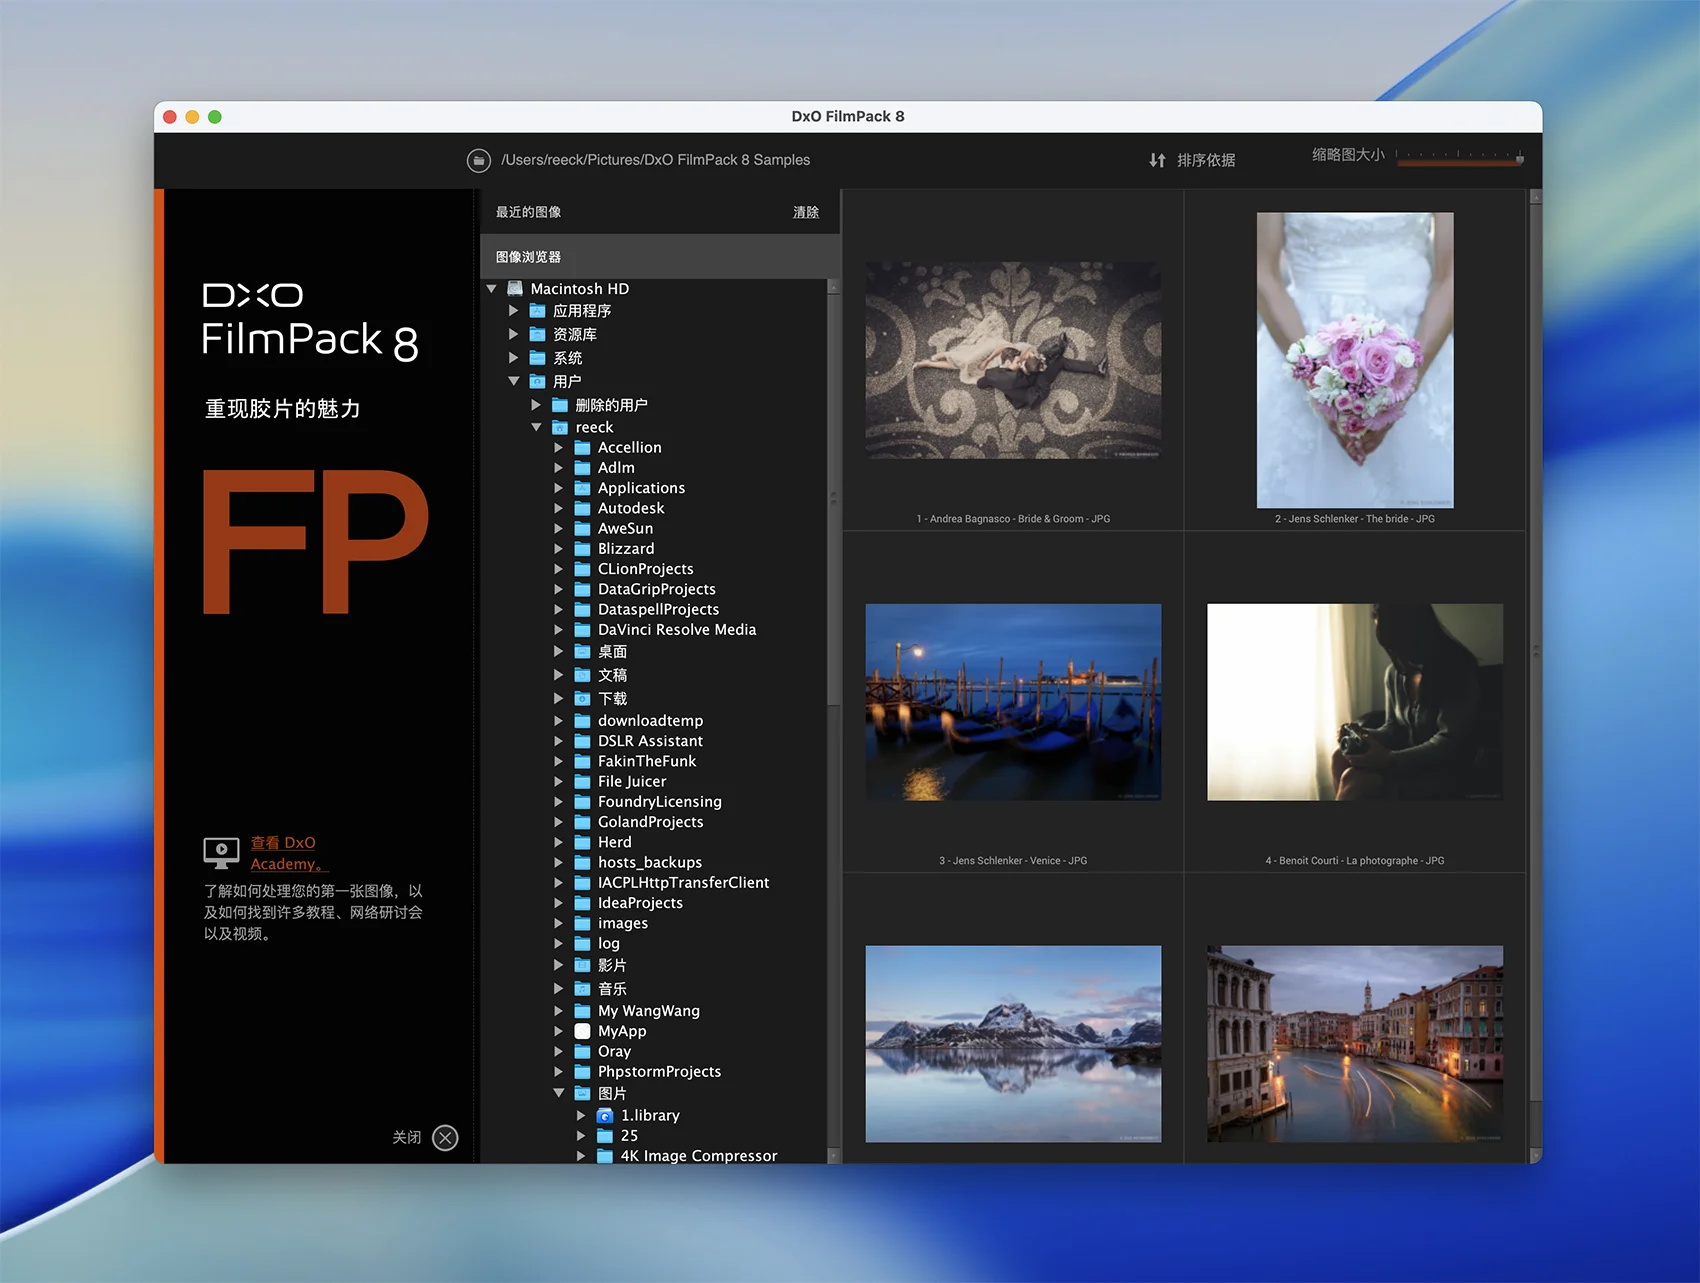Collapse the reeck folder
1700x1283 pixels.
536,427
